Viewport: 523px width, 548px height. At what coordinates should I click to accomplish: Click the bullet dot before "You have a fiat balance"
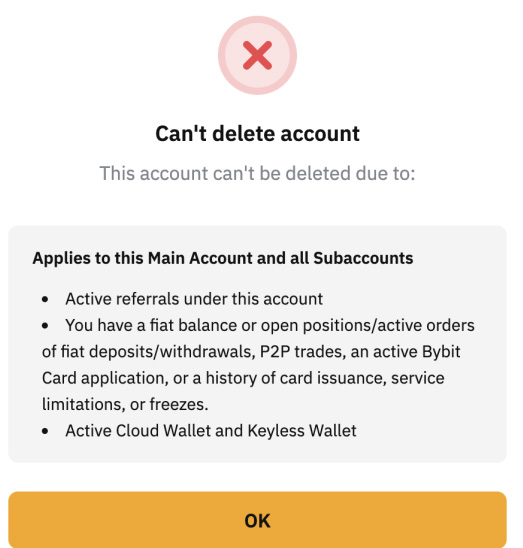click(45, 326)
